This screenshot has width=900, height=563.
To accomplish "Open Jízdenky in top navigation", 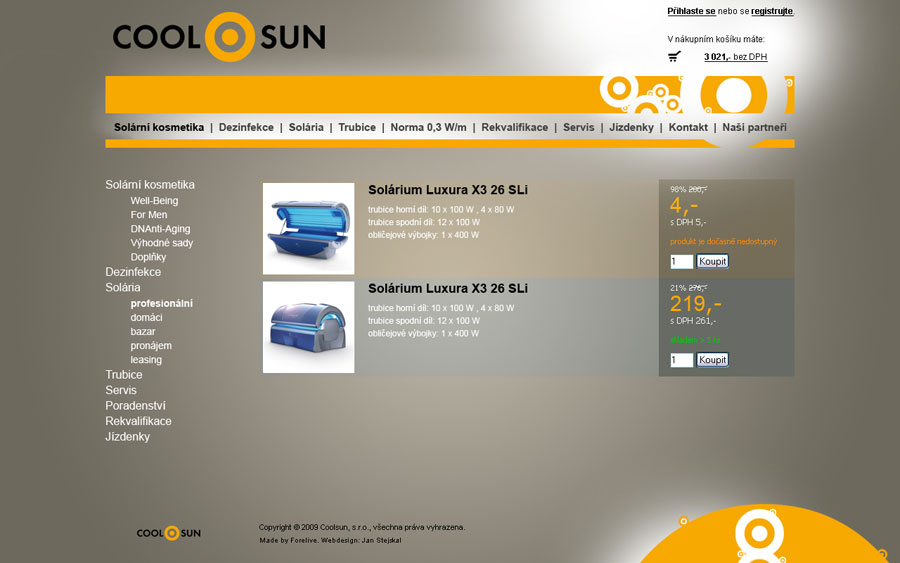I will (x=631, y=127).
